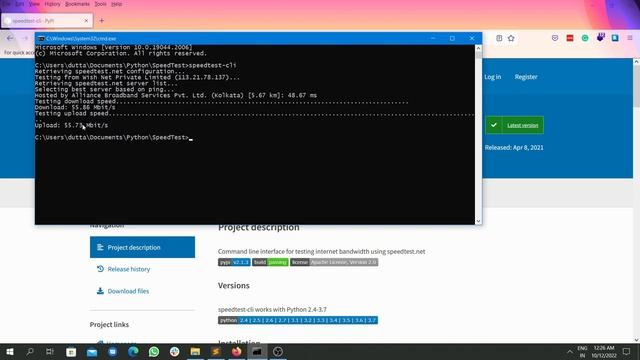Go back in Firefox
Image resolution: width=640 pixels, height=360 pixels.
click(10, 38)
